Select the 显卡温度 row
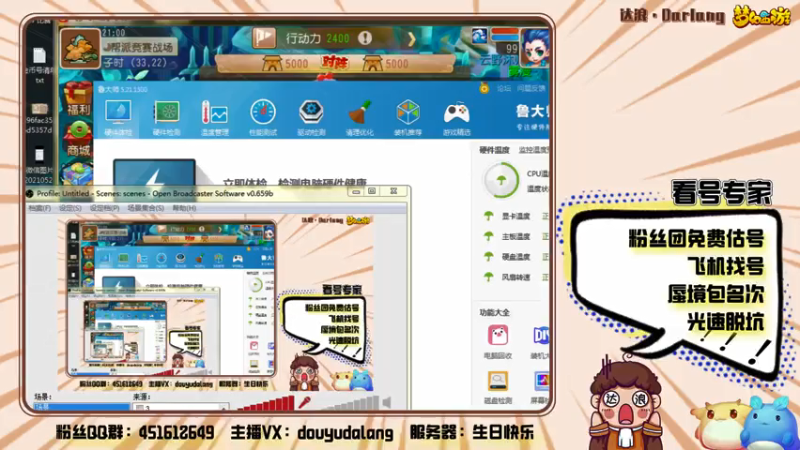 click(515, 216)
